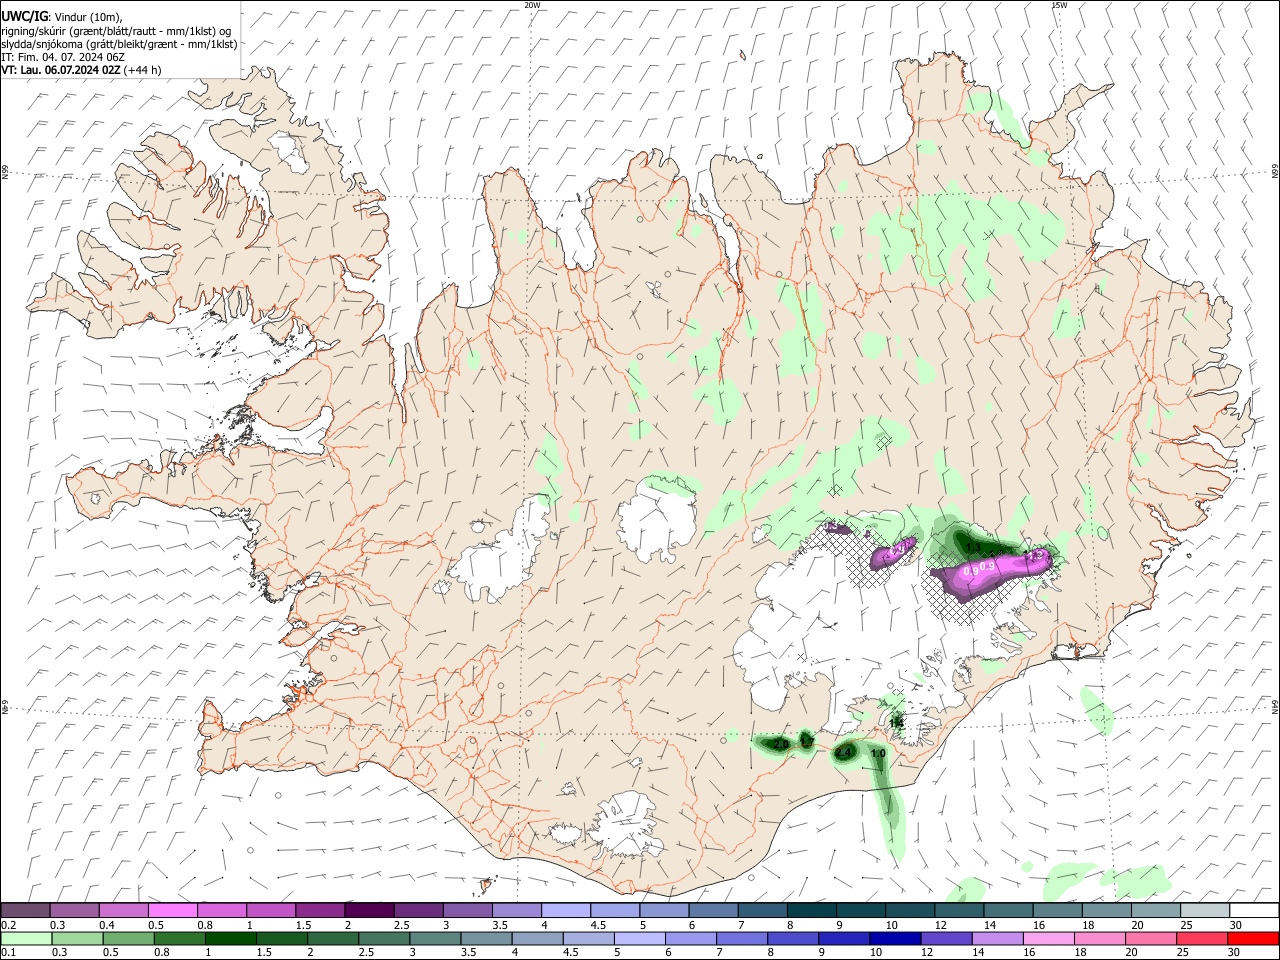Click the 'VT: Lau. 06.07.2024 02Z' valid time

(x=61, y=70)
